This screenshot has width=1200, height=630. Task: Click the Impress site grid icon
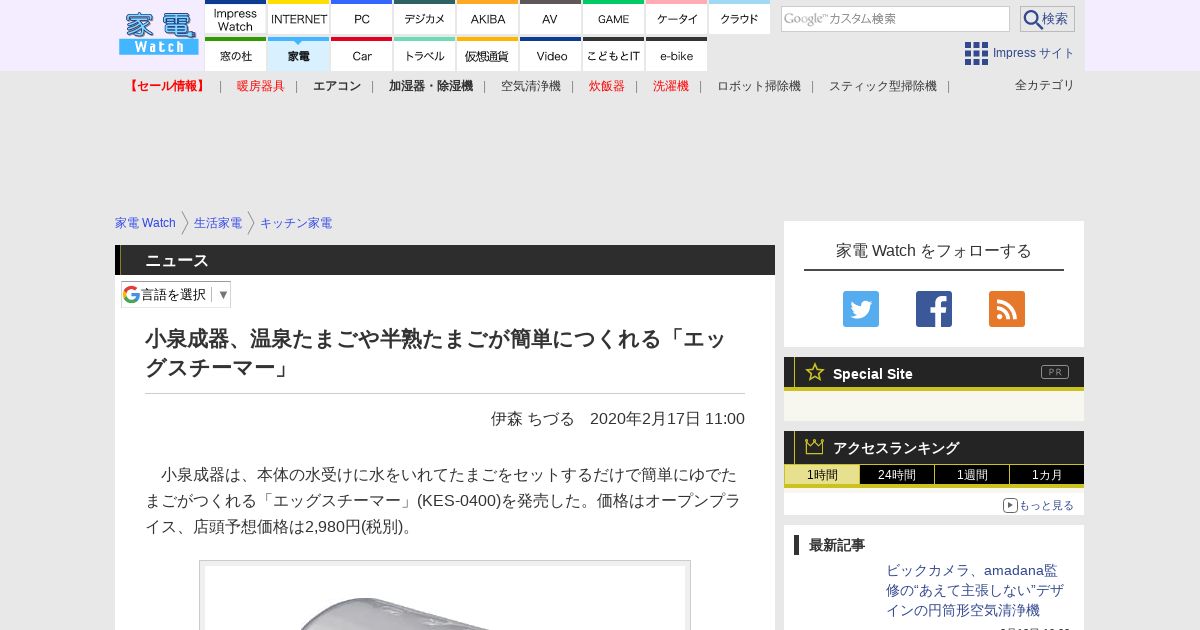pyautogui.click(x=976, y=53)
